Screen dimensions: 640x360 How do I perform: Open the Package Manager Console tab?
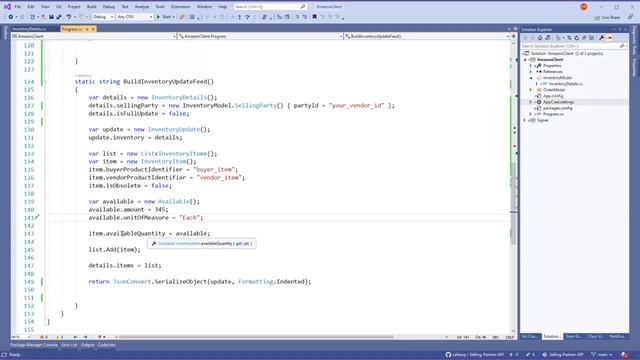(34, 345)
